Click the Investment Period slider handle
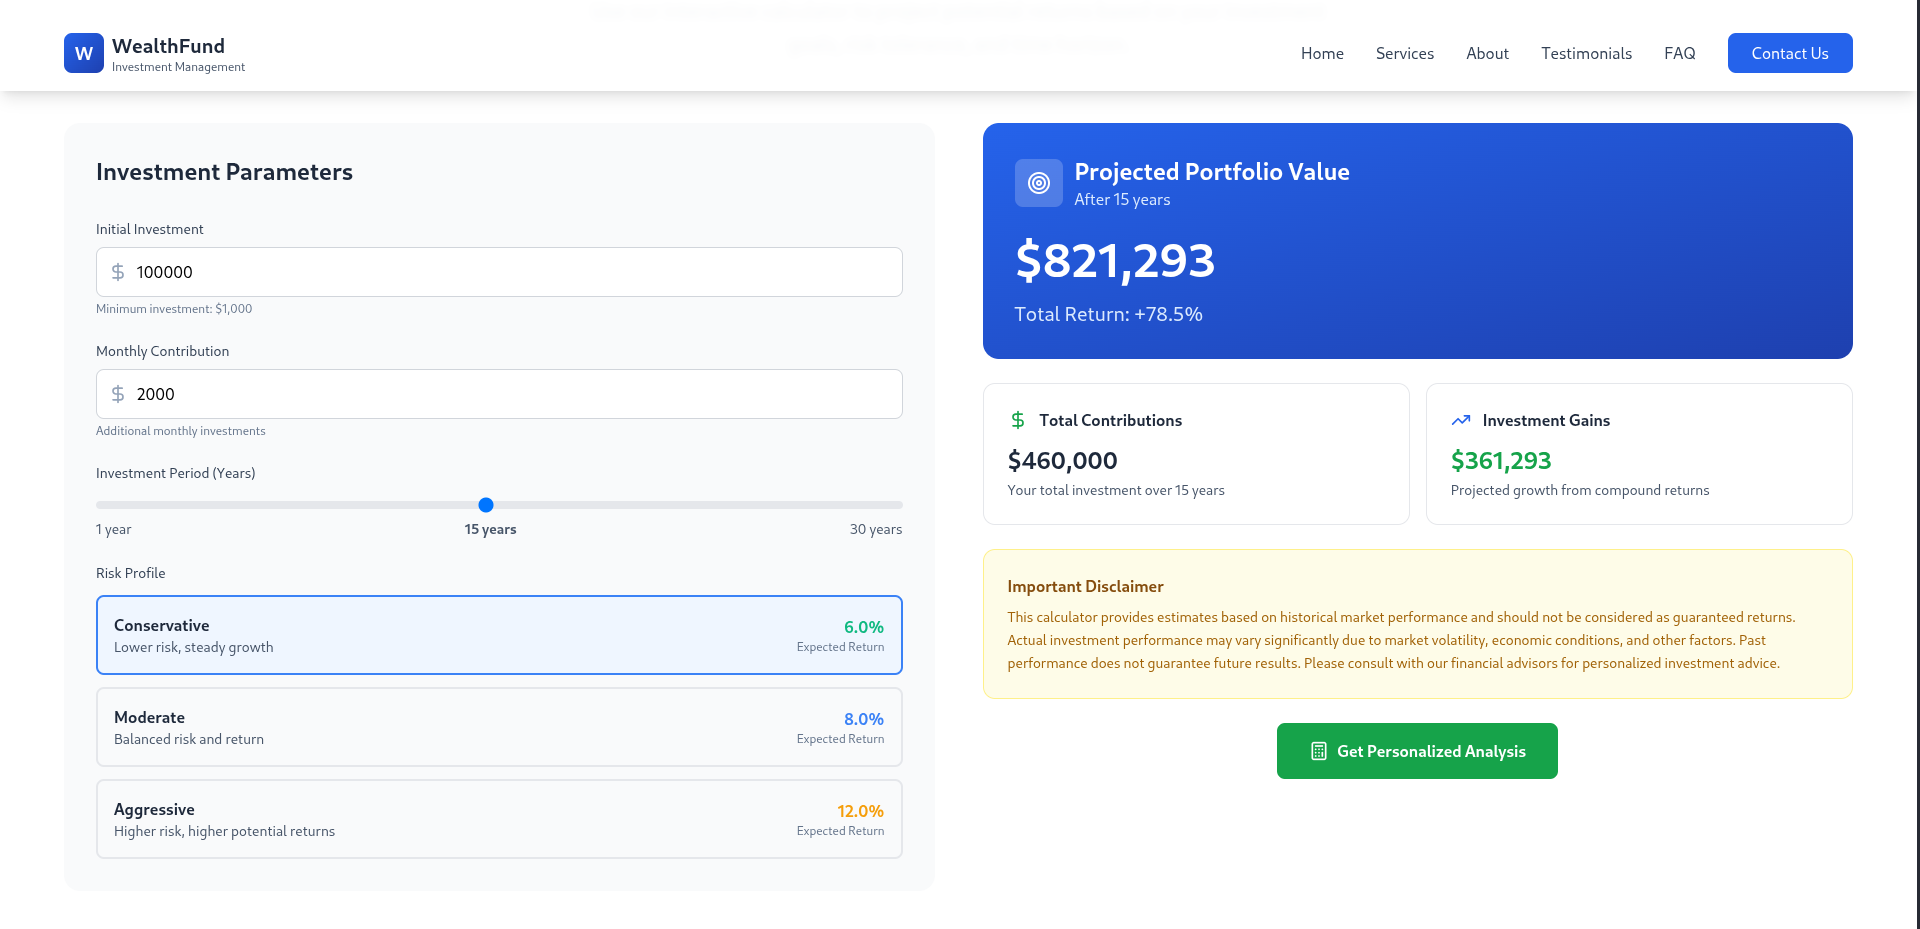1920x929 pixels. coord(486,505)
